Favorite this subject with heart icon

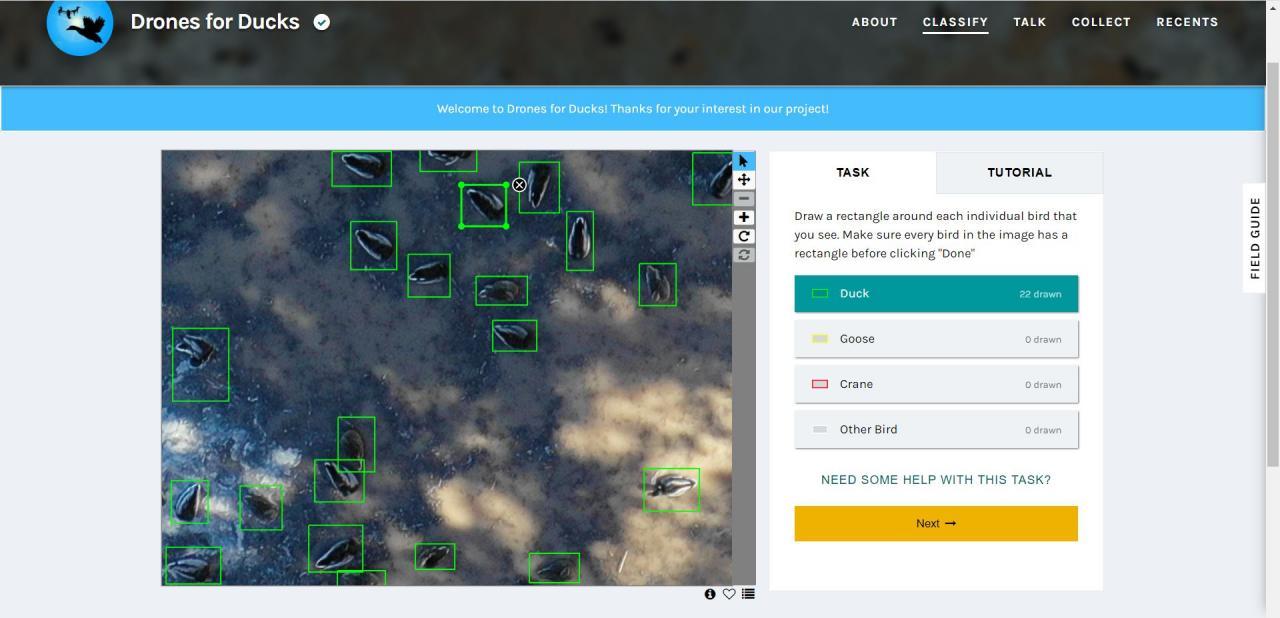(729, 594)
